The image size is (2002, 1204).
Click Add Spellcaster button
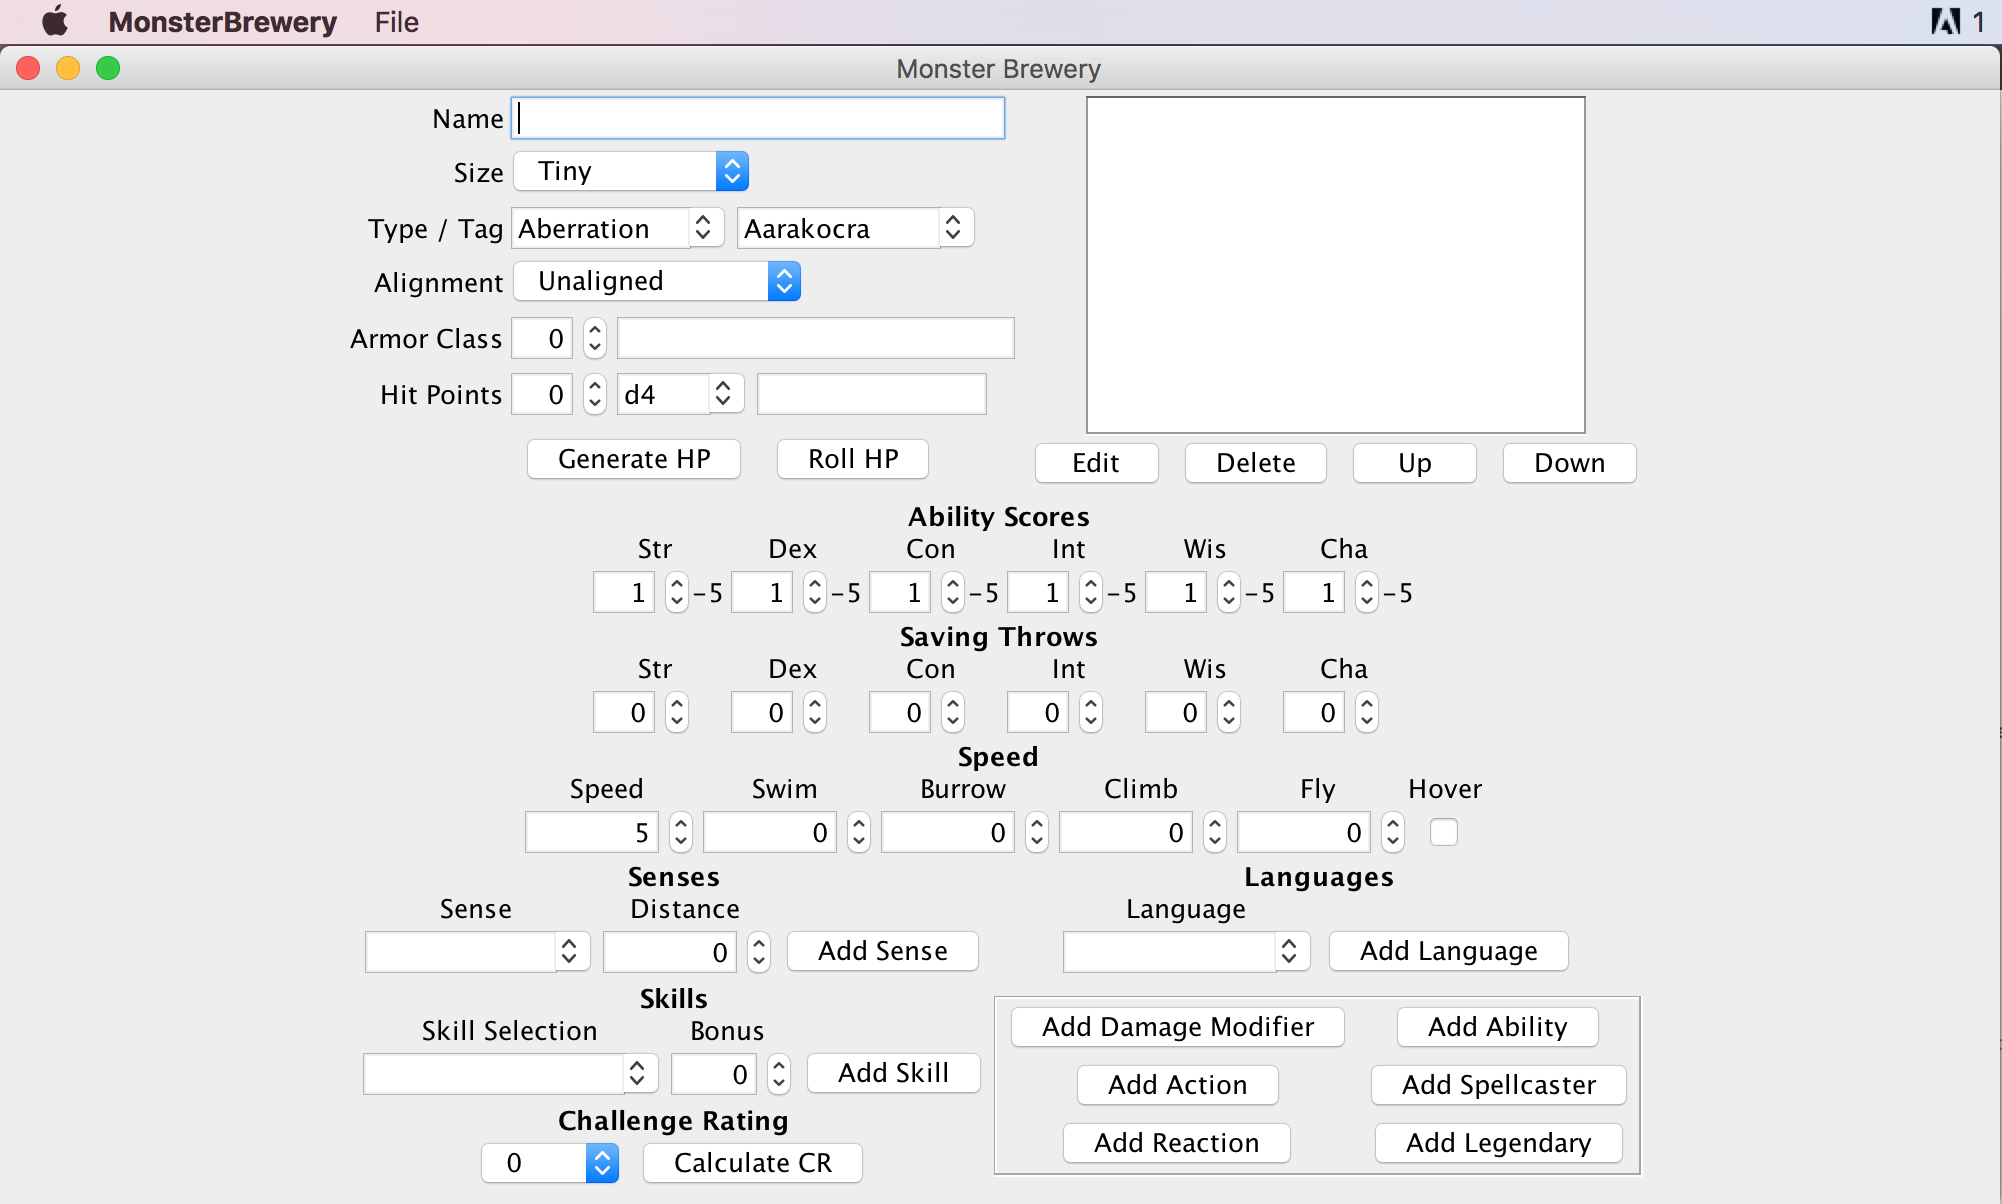click(x=1498, y=1085)
